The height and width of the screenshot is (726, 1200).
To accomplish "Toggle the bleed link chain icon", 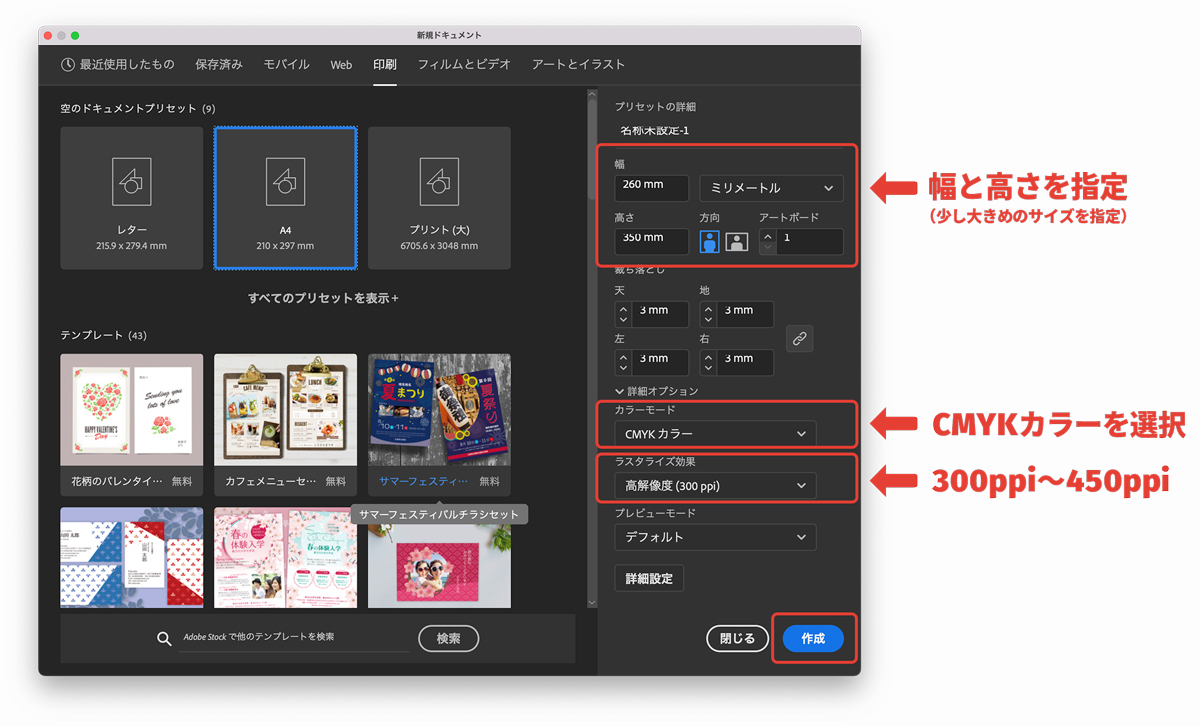I will pos(799,339).
